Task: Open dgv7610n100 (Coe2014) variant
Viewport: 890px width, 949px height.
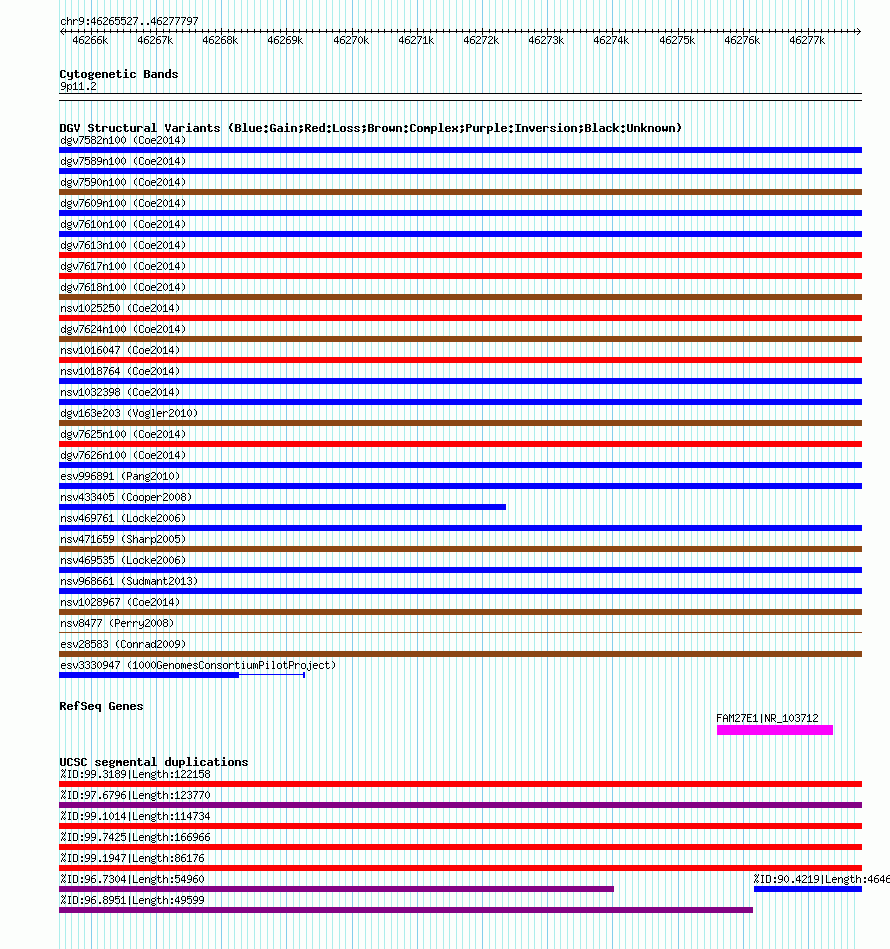Action: click(123, 225)
